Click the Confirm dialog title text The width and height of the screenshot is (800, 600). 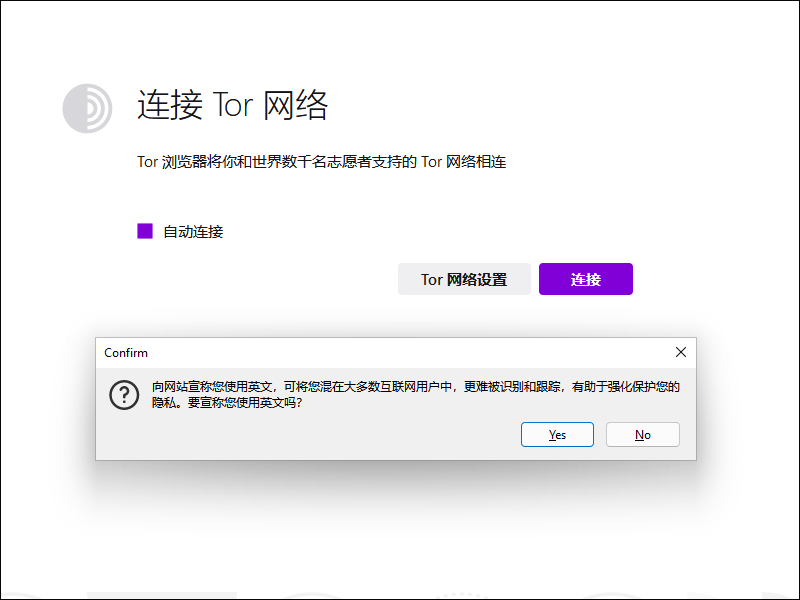pyautogui.click(x=126, y=353)
